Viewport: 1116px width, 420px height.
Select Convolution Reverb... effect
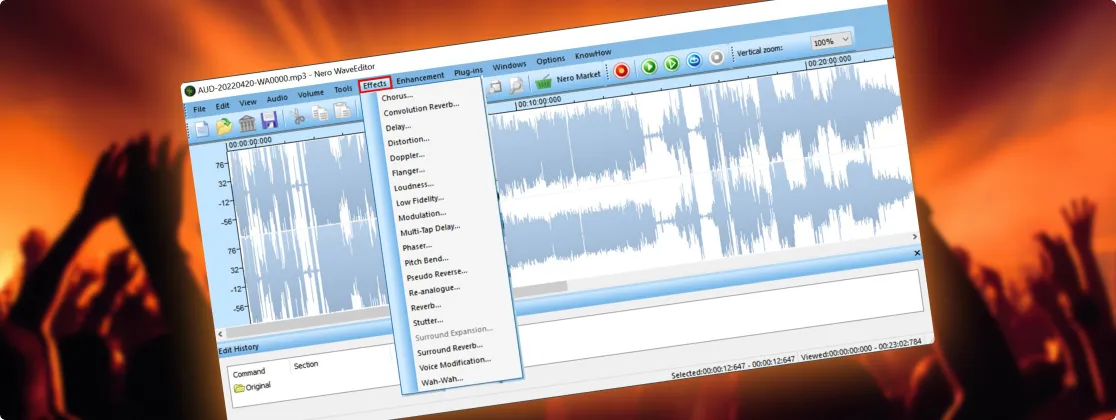pos(421,109)
